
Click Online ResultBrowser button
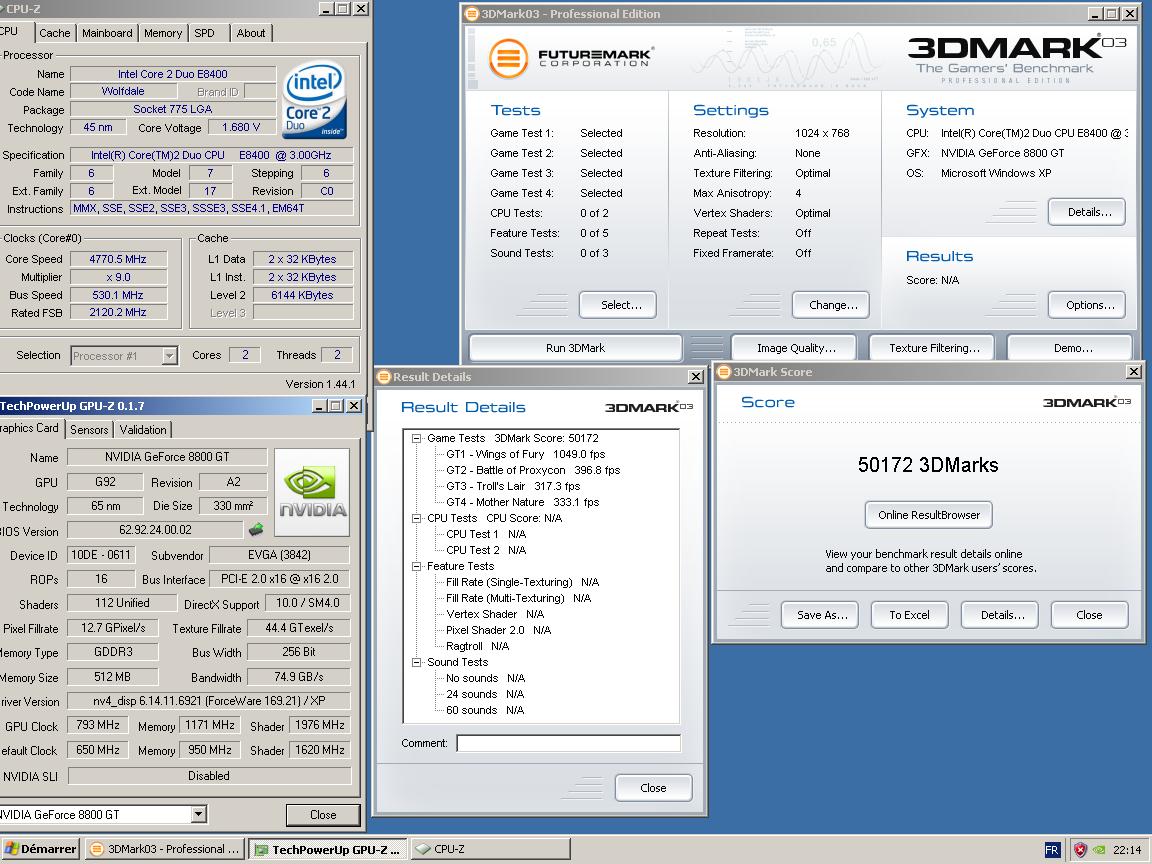coord(929,515)
